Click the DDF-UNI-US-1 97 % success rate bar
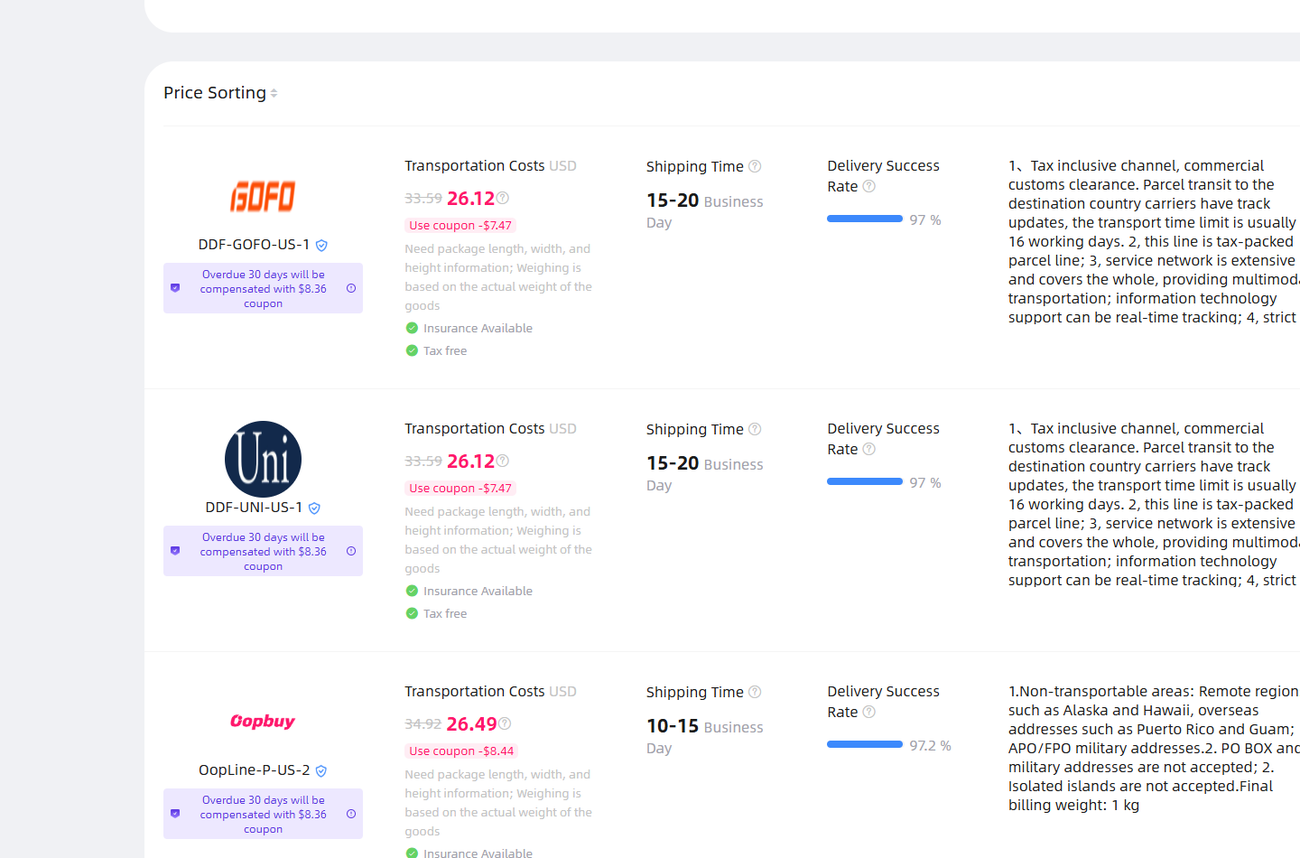Image resolution: width=1300 pixels, height=858 pixels. (865, 482)
